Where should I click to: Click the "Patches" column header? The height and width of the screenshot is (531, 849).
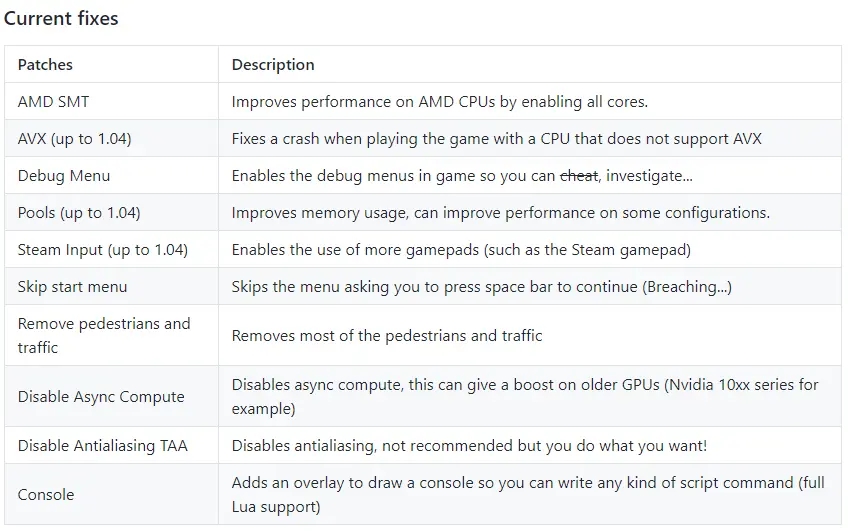coord(45,64)
